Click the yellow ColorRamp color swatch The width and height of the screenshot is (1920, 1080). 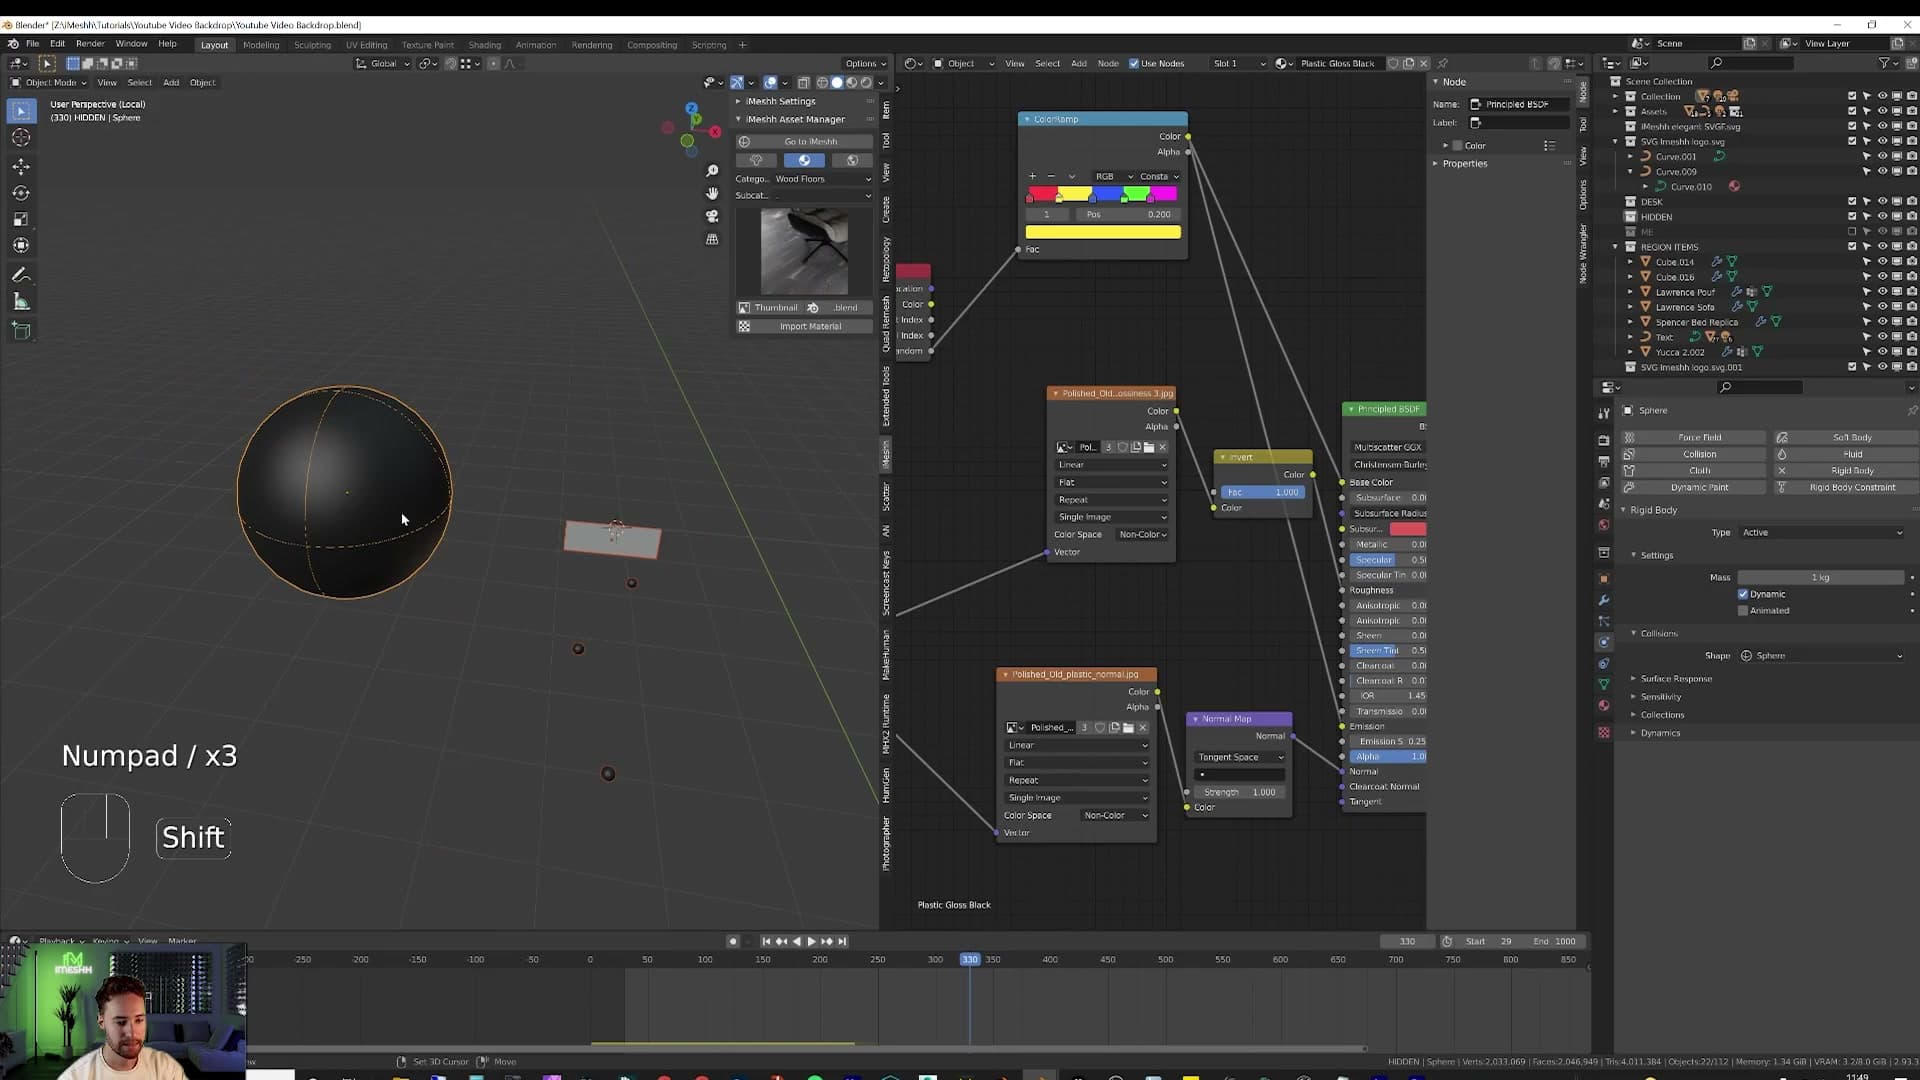click(1103, 232)
